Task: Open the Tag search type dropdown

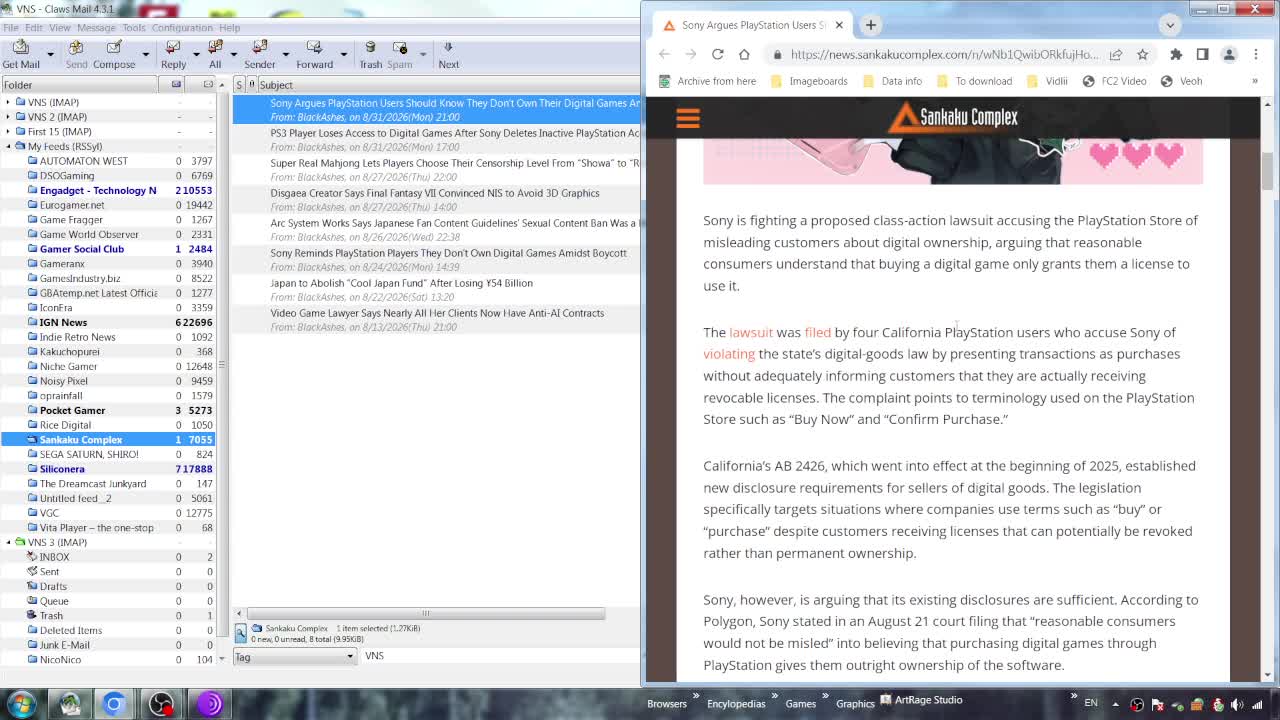Action: coord(295,656)
